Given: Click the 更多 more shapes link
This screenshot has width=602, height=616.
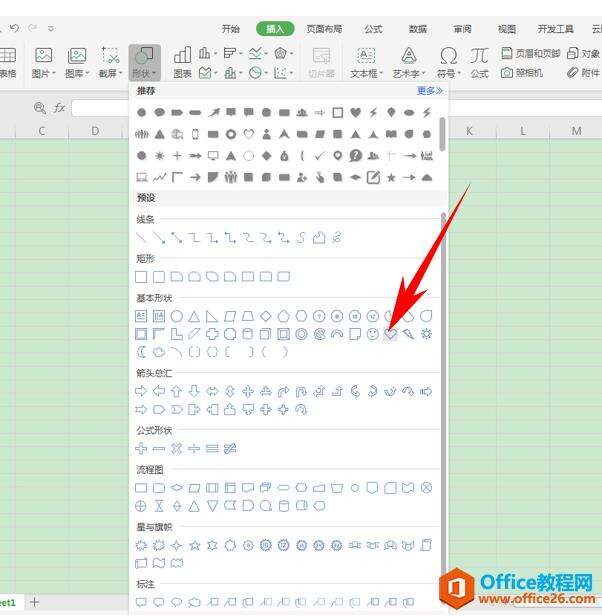Looking at the screenshot, I should [429, 91].
